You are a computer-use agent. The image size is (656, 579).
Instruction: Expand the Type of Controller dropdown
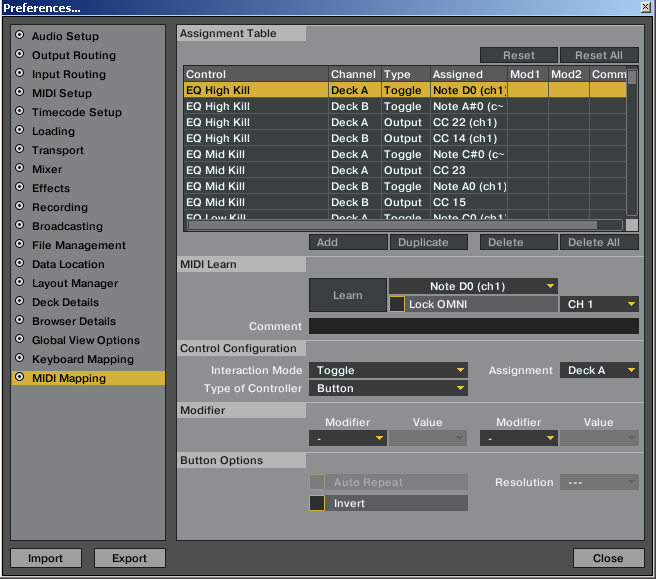pos(388,388)
